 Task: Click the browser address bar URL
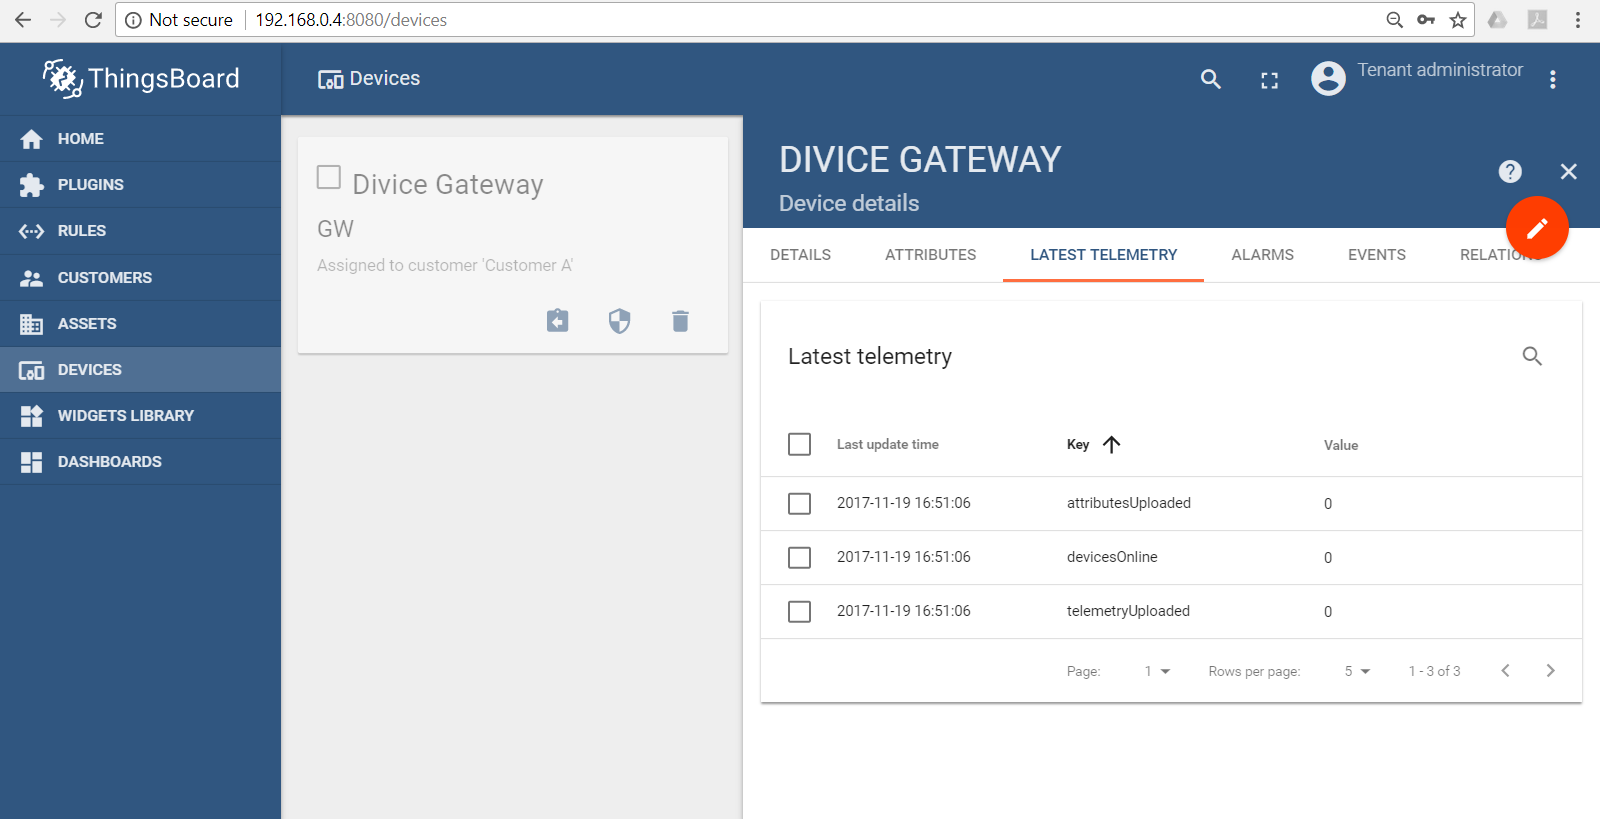tap(351, 20)
